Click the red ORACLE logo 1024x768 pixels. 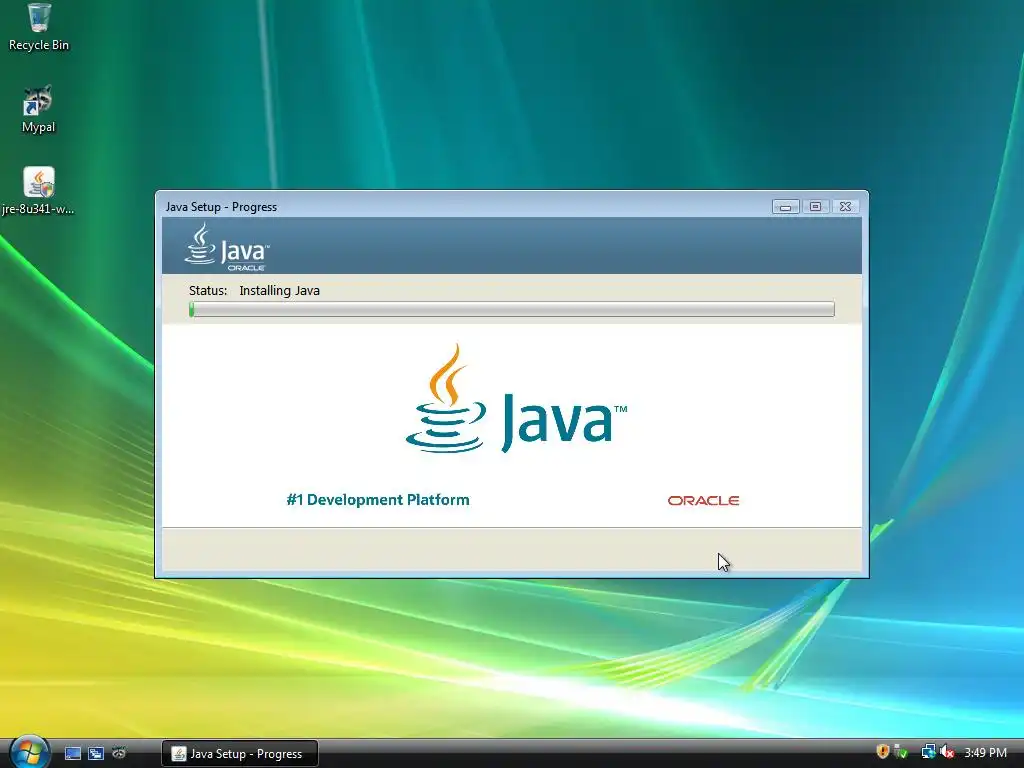[x=703, y=501]
